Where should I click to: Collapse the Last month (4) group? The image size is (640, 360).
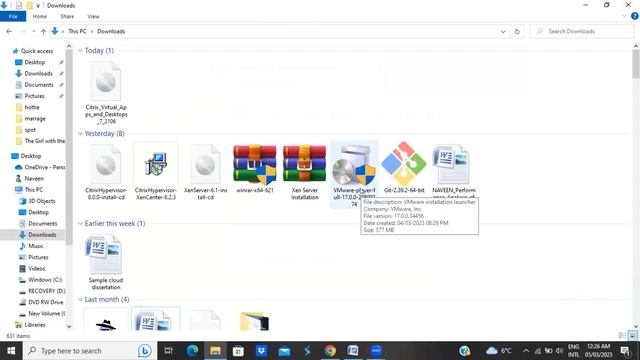80,300
